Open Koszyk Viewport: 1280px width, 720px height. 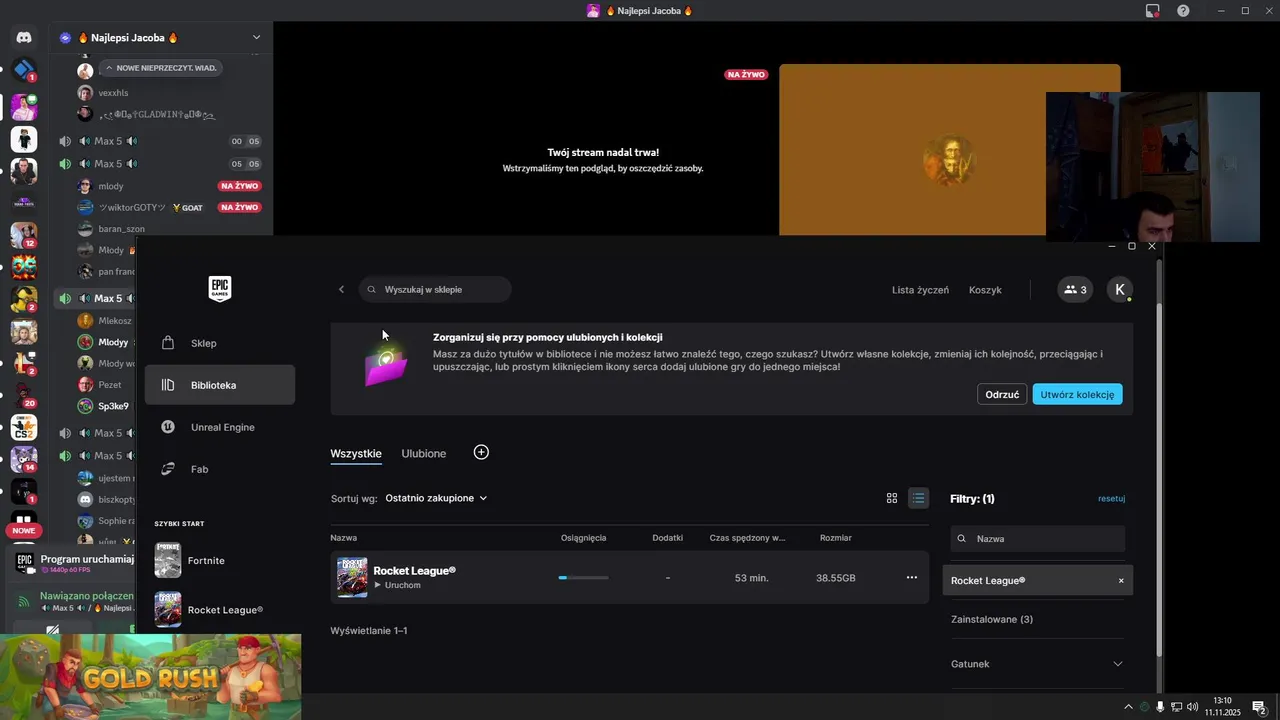[985, 290]
